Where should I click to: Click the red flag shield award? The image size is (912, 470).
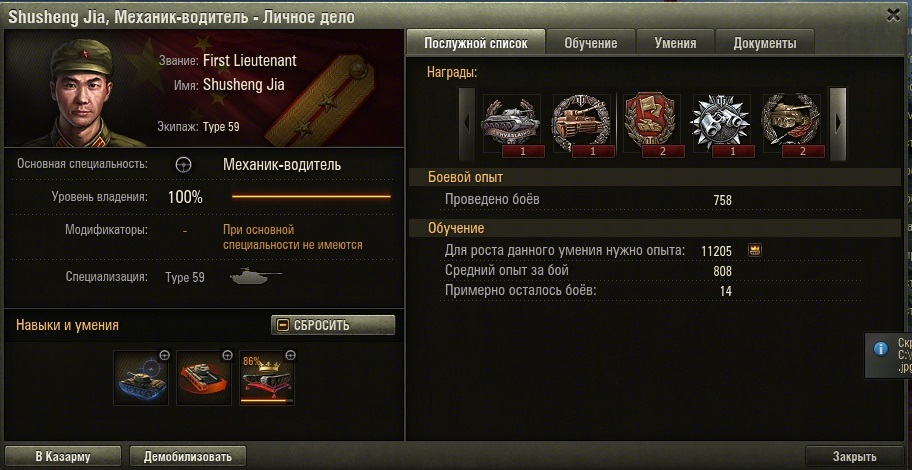coord(651,123)
